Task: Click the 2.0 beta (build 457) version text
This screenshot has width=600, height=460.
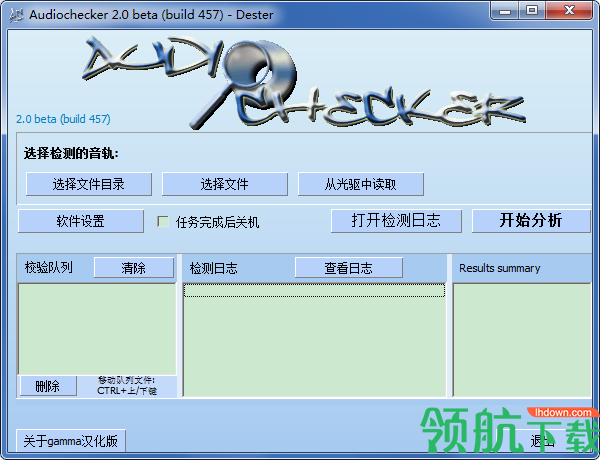Action: 63,119
